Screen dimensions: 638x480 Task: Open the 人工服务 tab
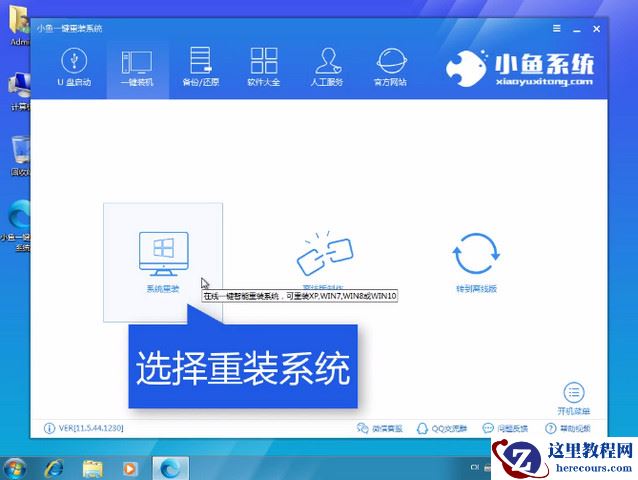point(327,67)
